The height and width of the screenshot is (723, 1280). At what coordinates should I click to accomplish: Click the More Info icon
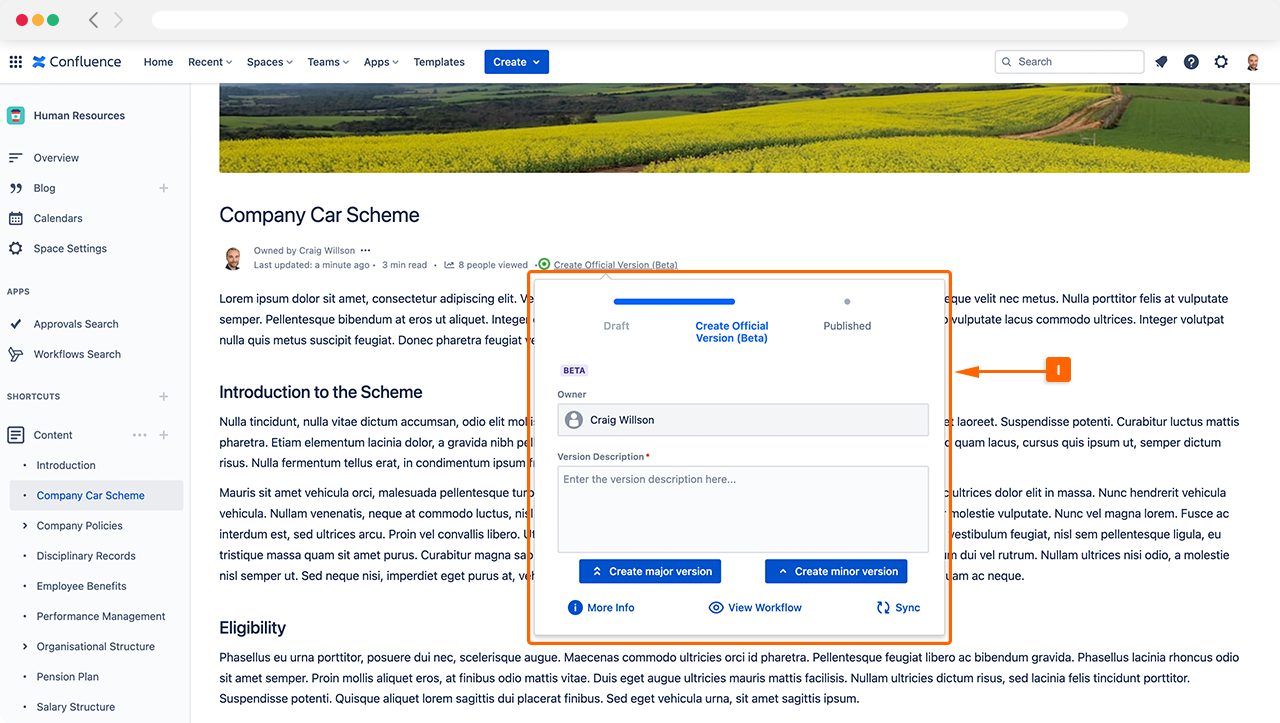pyautogui.click(x=575, y=608)
